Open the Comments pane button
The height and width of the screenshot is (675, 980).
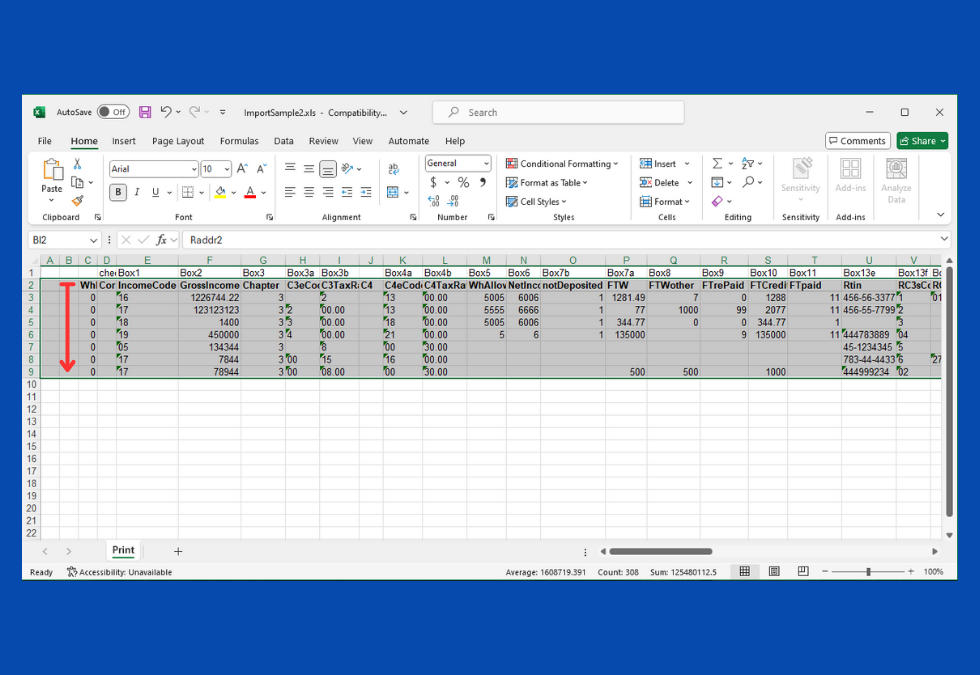tap(857, 141)
